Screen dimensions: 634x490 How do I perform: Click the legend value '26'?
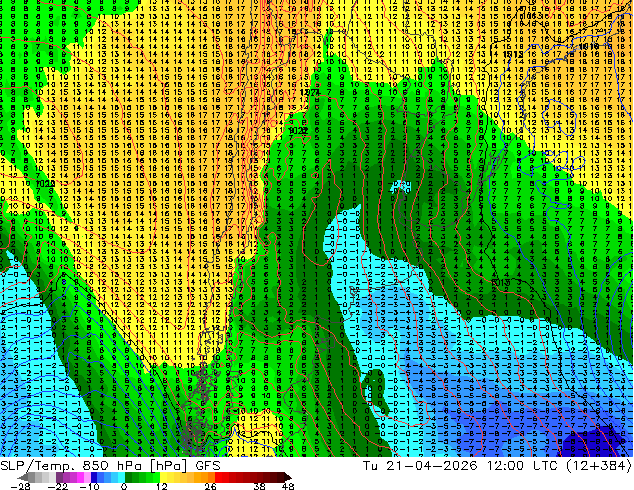pos(210,486)
